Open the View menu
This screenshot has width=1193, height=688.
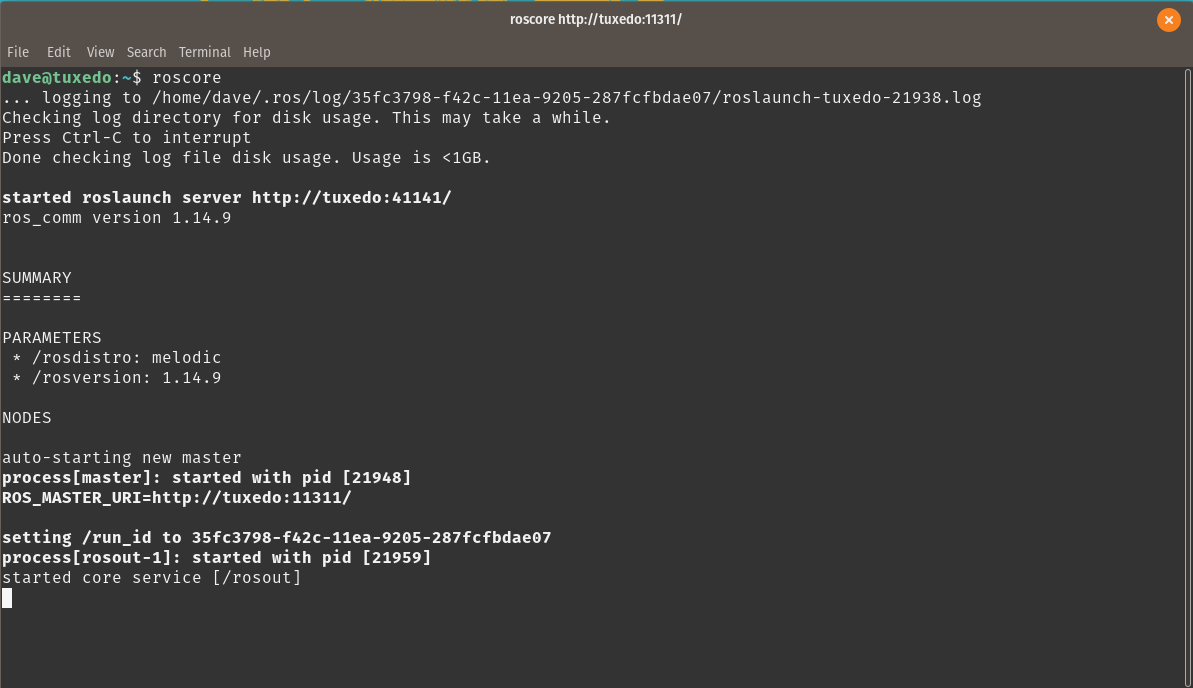click(x=100, y=52)
